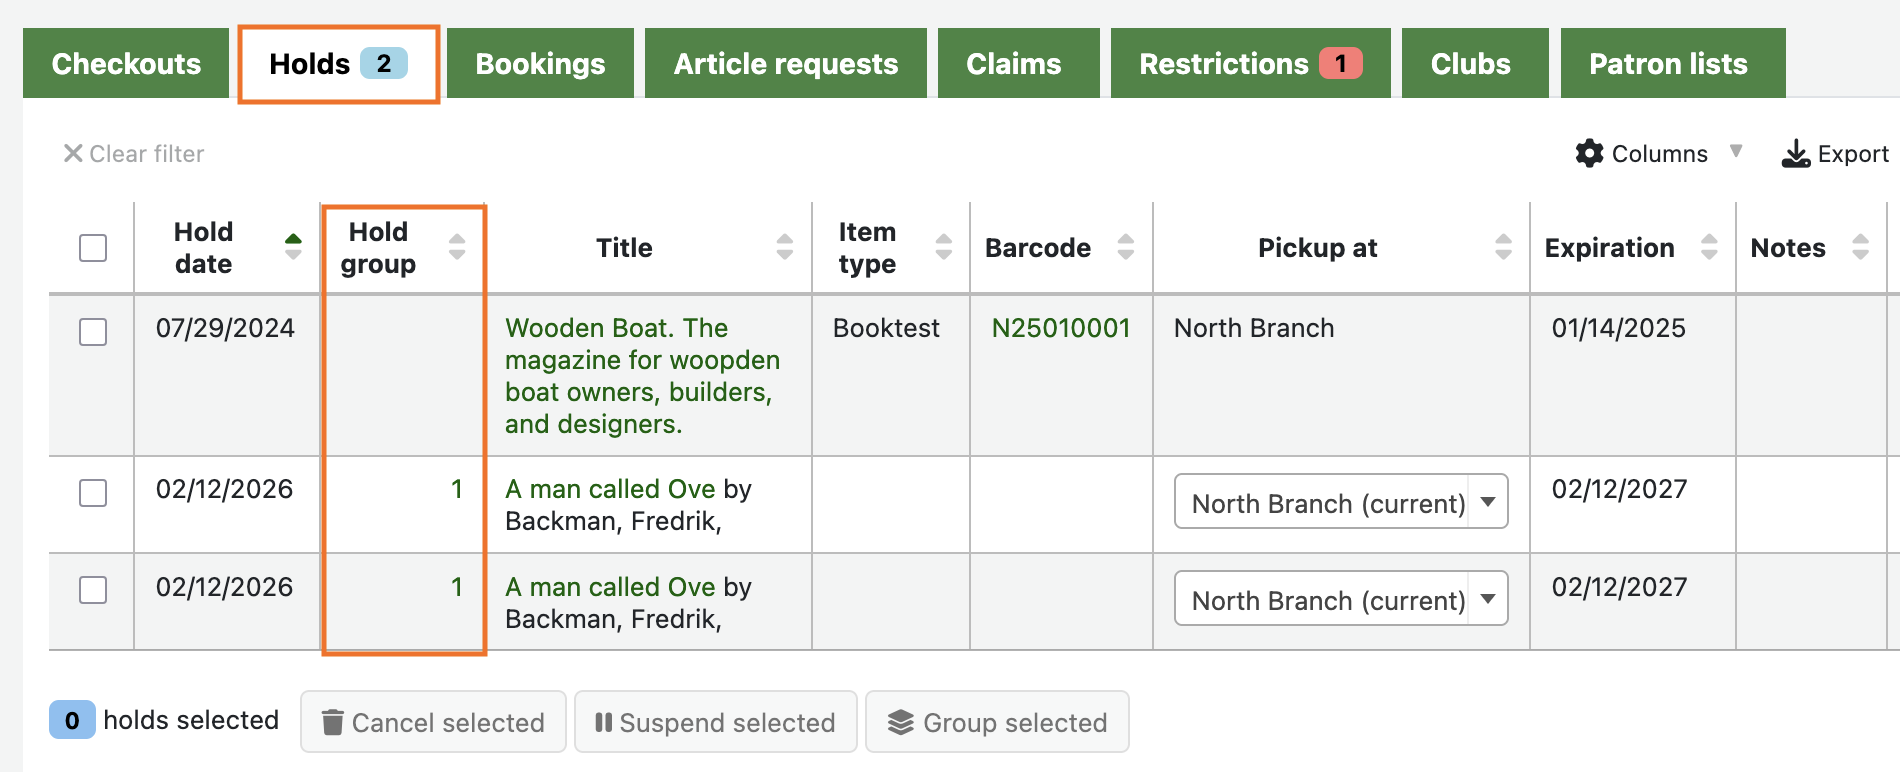
Task: Sort by Barcode column arrows
Action: click(x=1126, y=246)
